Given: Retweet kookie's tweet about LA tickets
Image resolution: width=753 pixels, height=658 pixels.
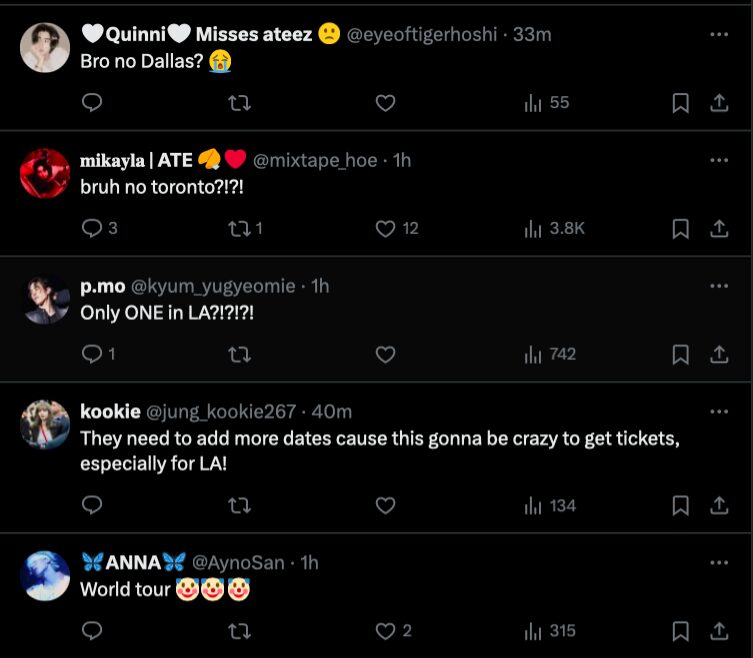Looking at the screenshot, I should point(239,506).
